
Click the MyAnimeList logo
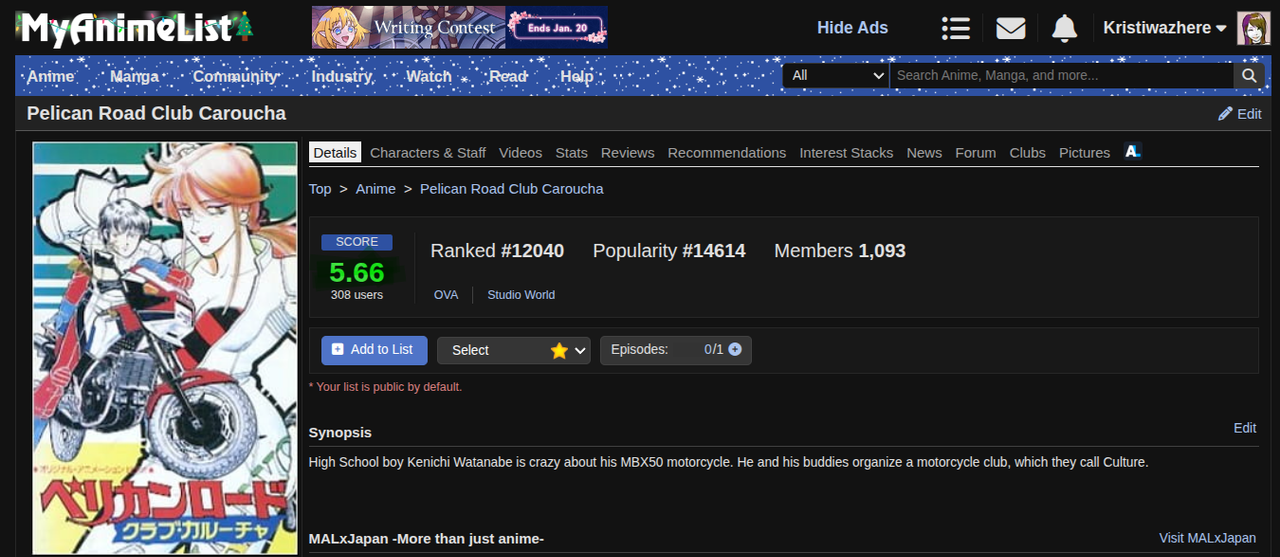[136, 29]
